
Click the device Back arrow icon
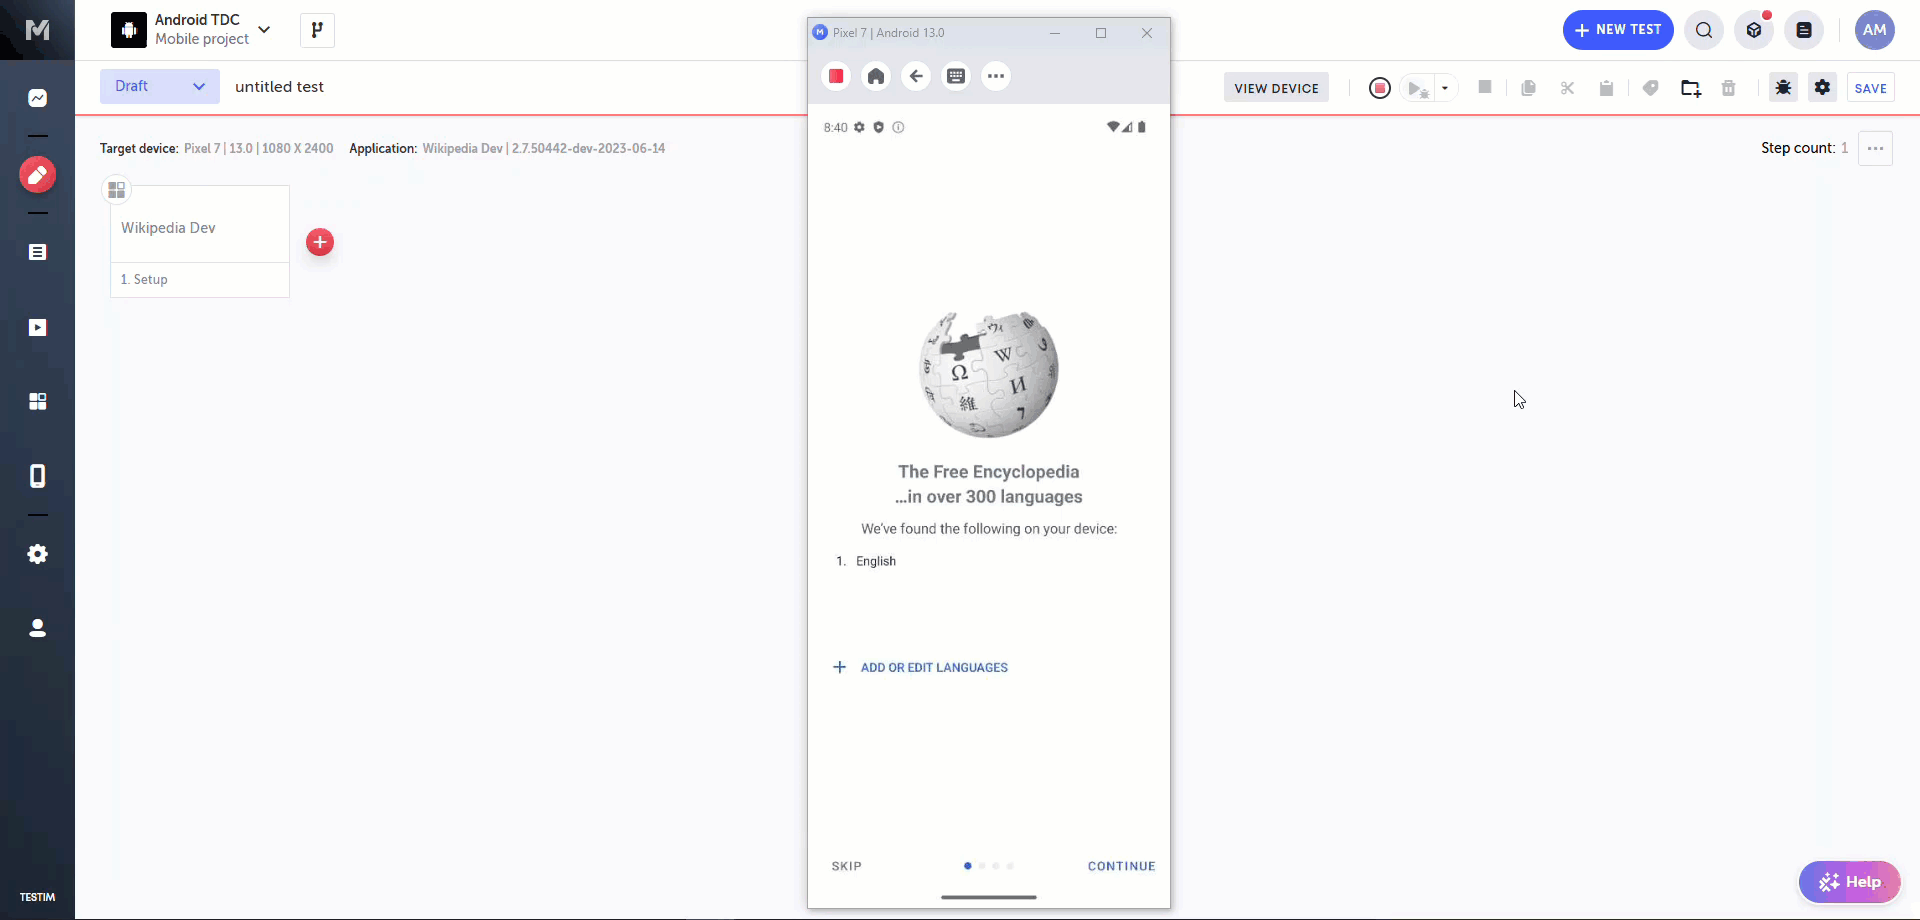point(916,76)
